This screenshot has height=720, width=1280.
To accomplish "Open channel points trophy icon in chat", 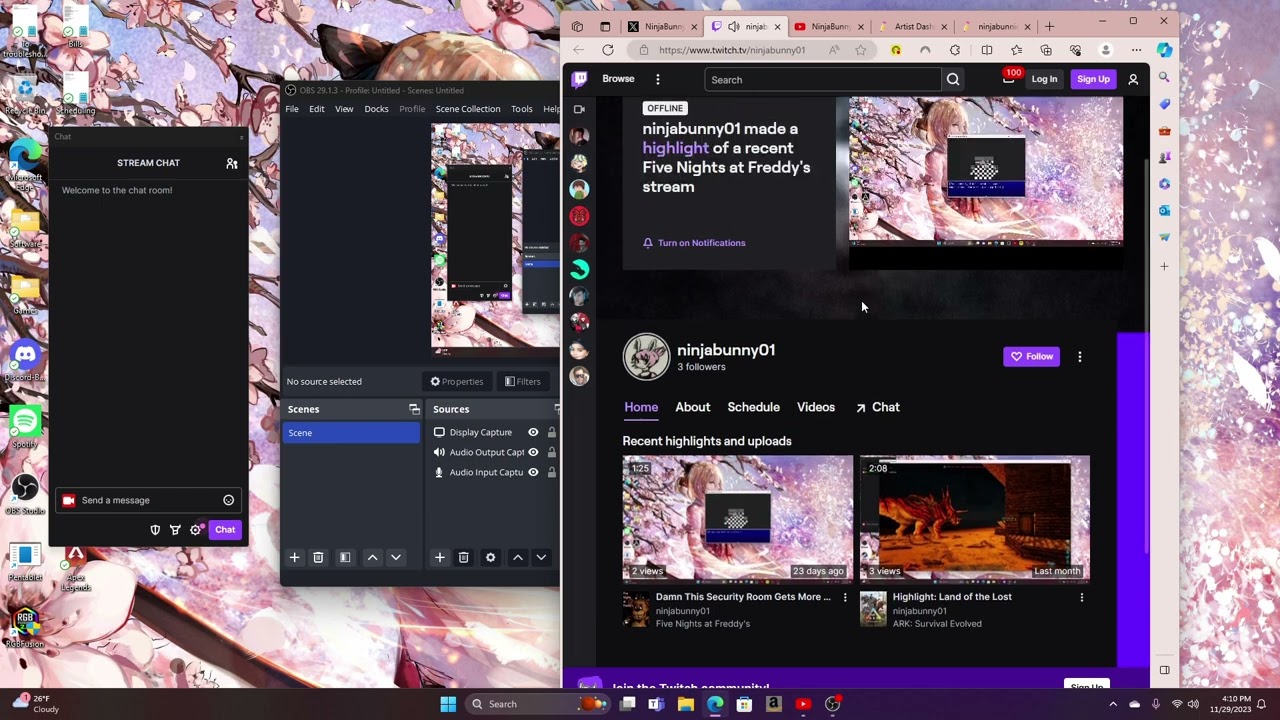I will (x=175, y=530).
